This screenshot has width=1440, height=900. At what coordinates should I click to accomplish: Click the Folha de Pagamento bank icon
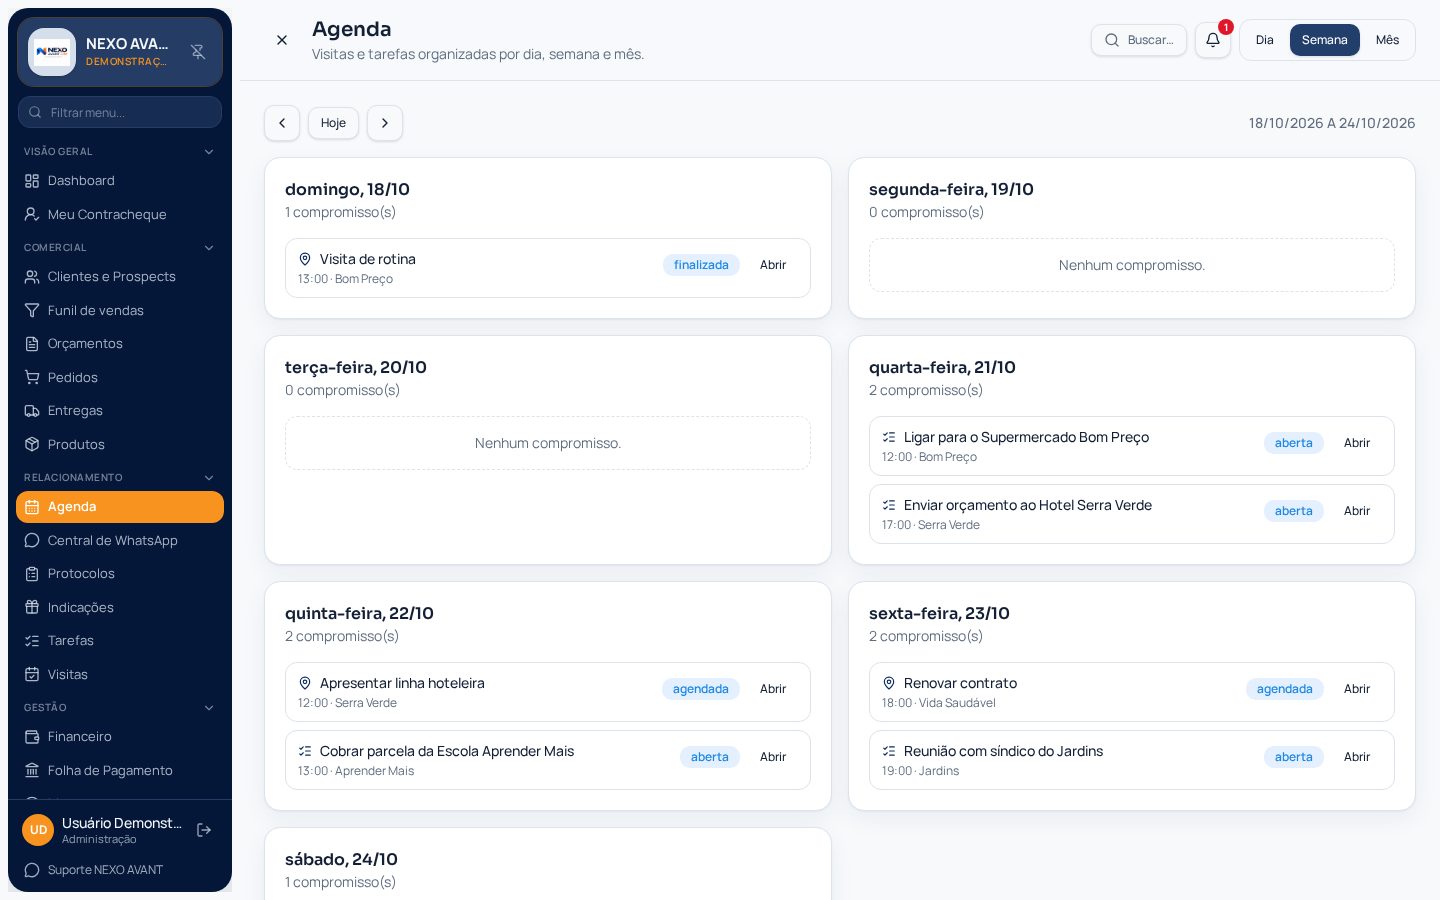pos(32,770)
